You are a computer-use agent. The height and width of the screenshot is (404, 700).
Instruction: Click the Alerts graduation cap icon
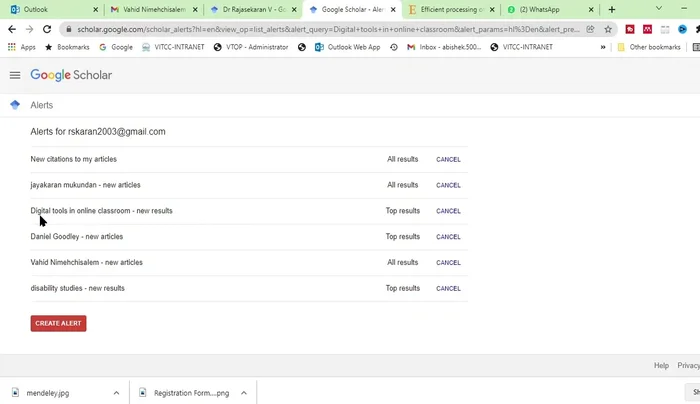tap(15, 105)
